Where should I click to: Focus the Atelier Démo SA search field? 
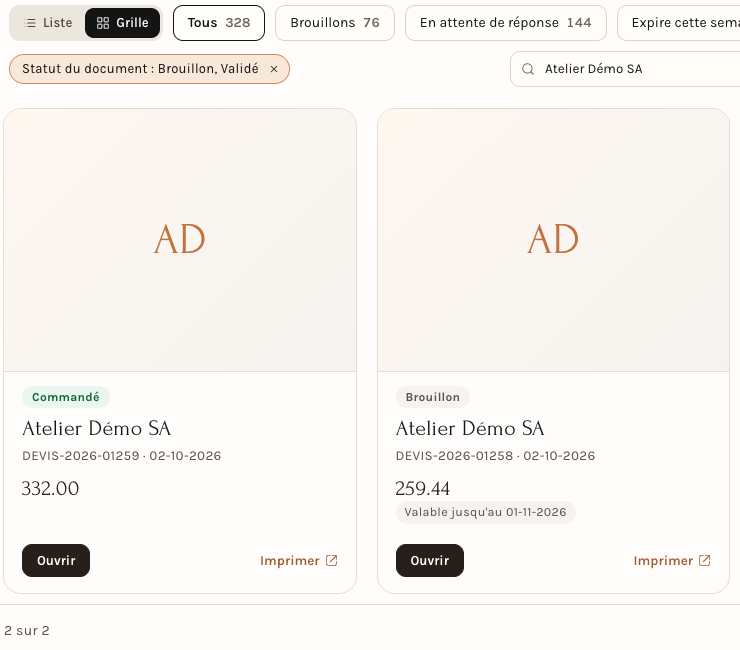click(625, 69)
